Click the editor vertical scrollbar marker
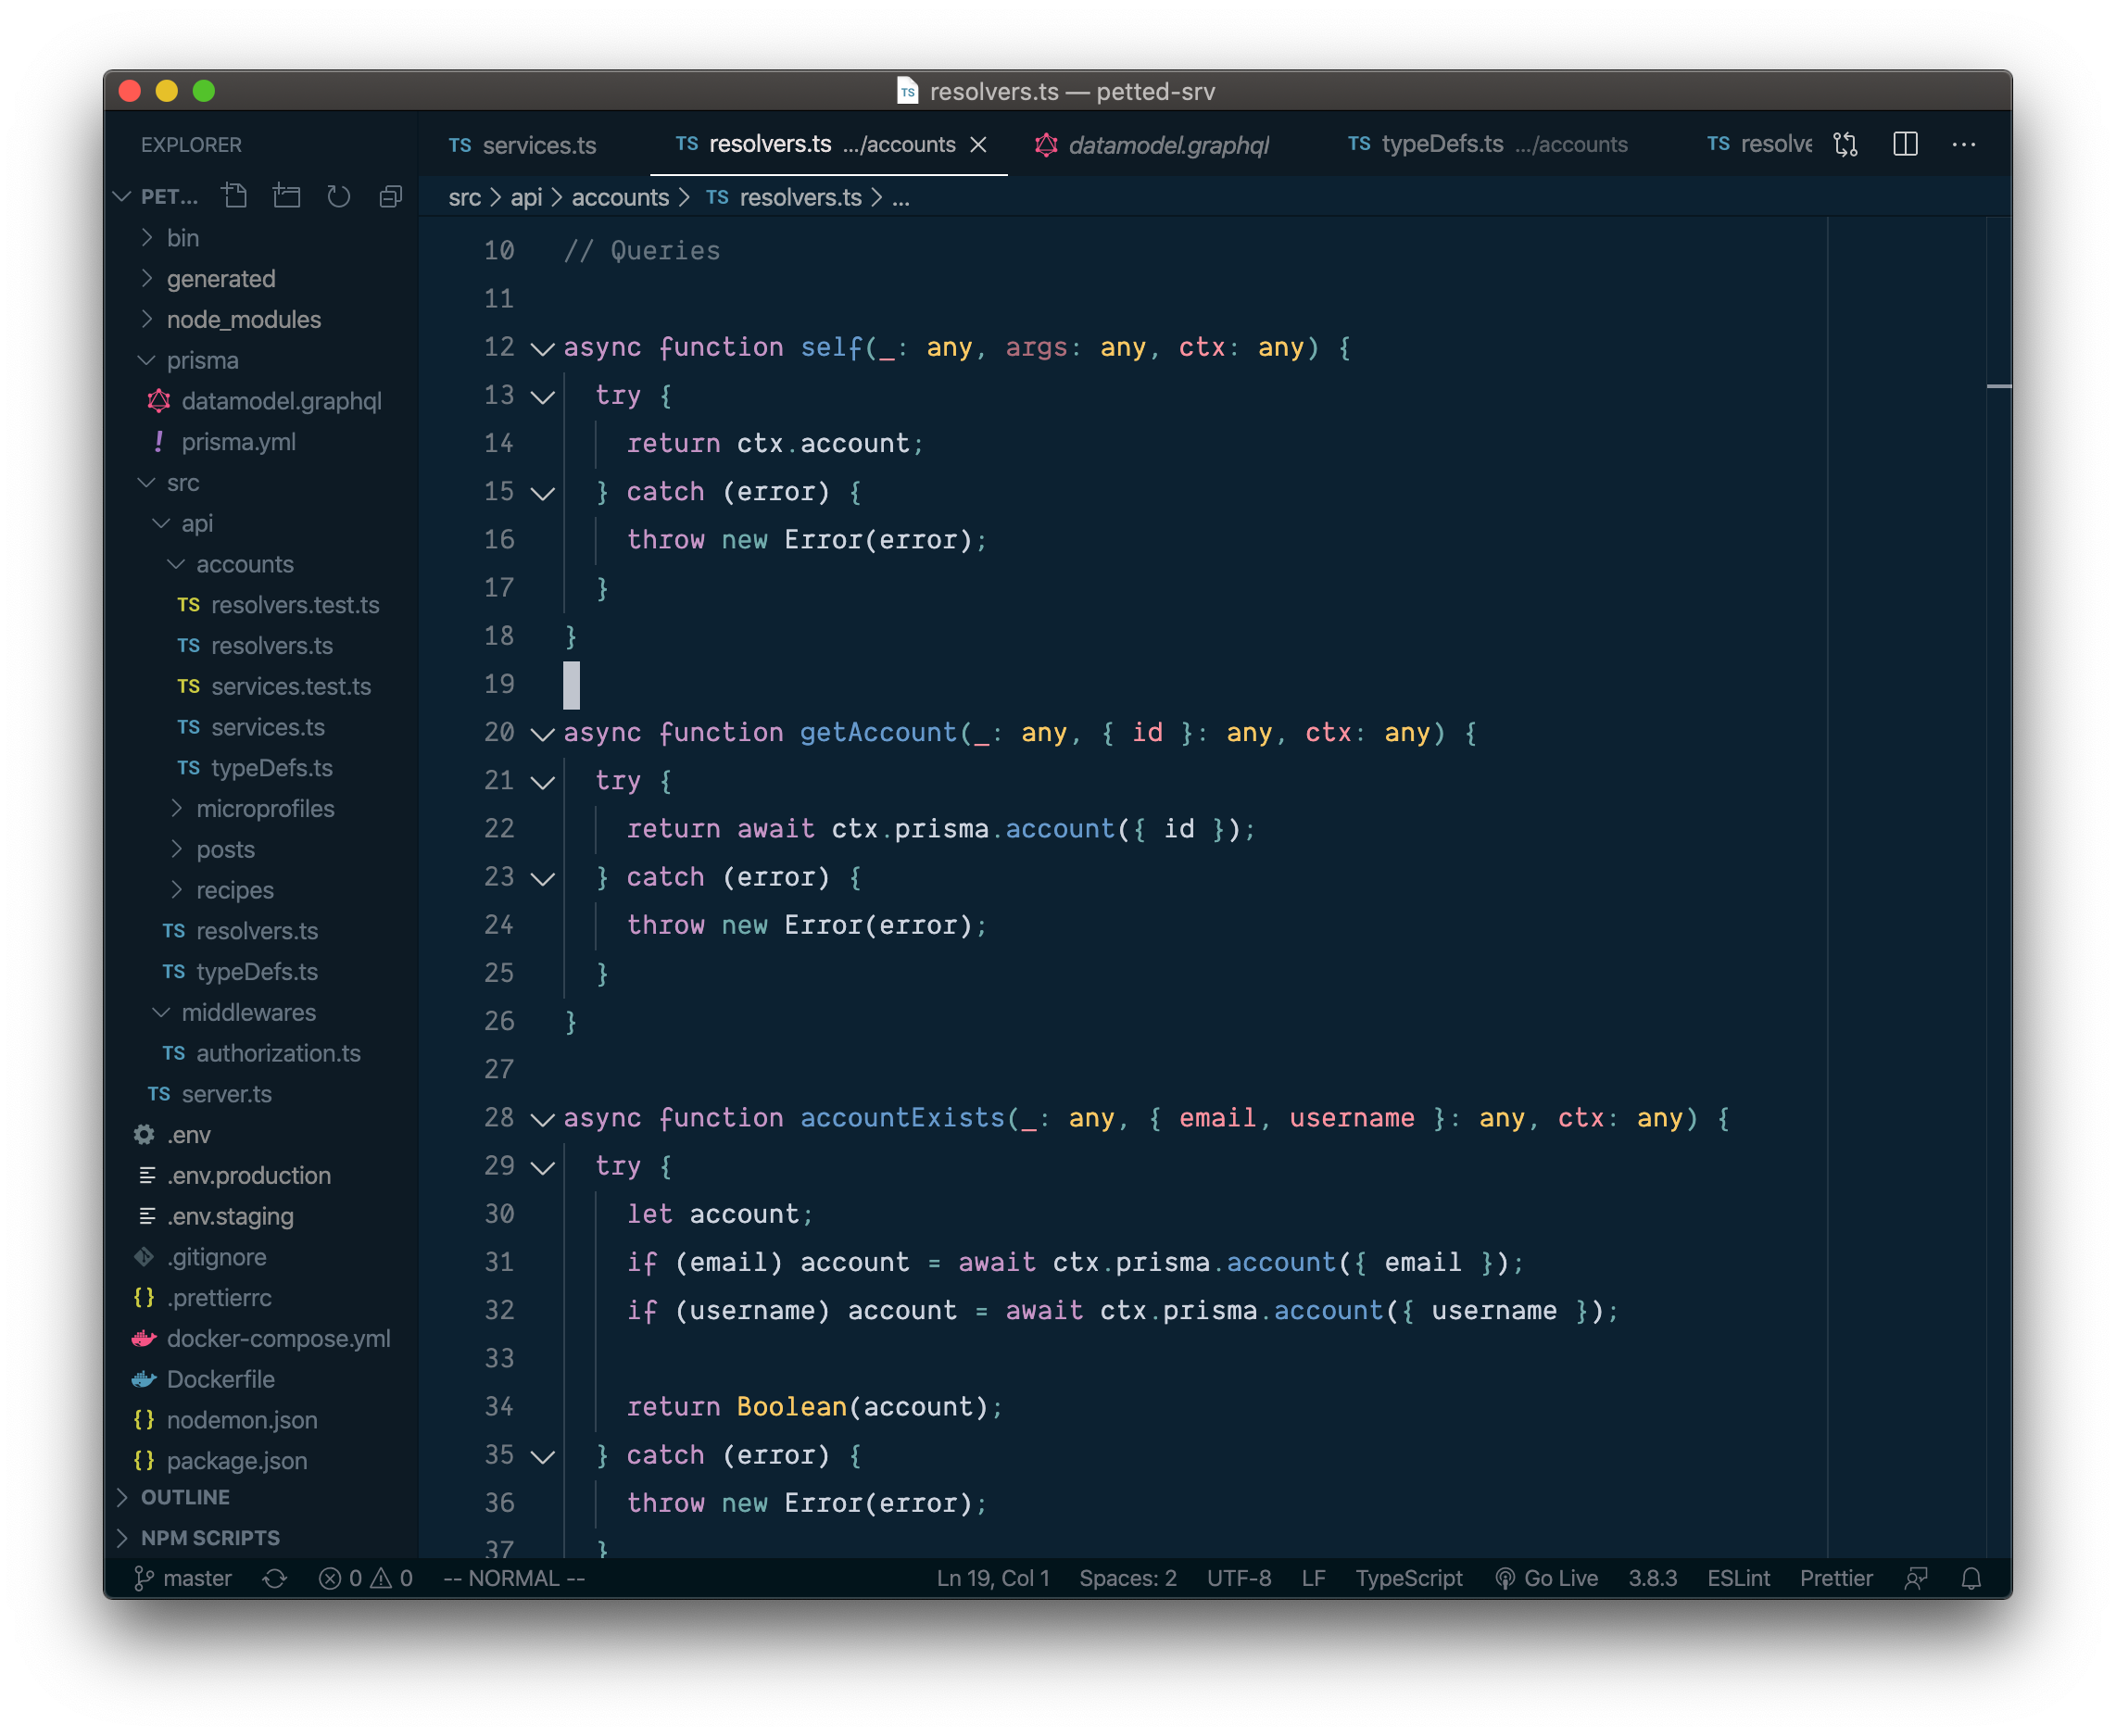The height and width of the screenshot is (1736, 2116). tap(1998, 386)
